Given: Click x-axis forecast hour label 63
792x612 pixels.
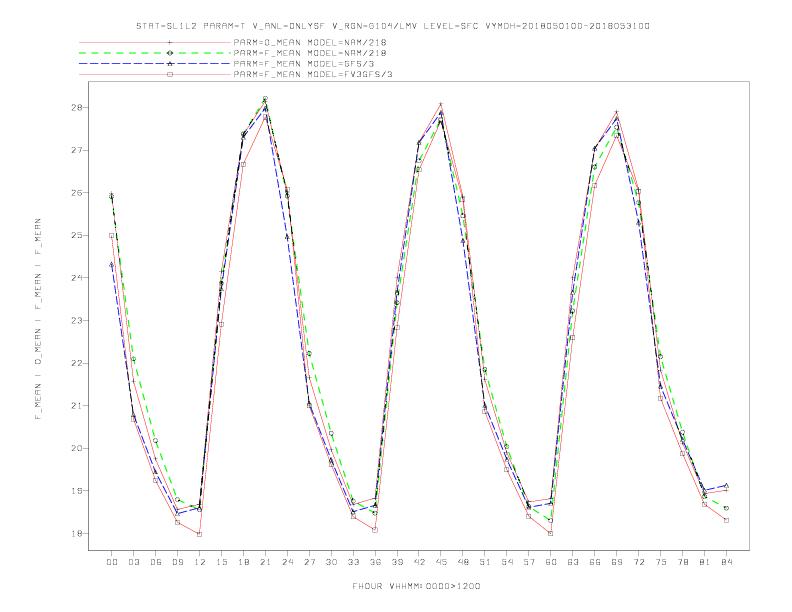Looking at the screenshot, I should pos(573,562).
